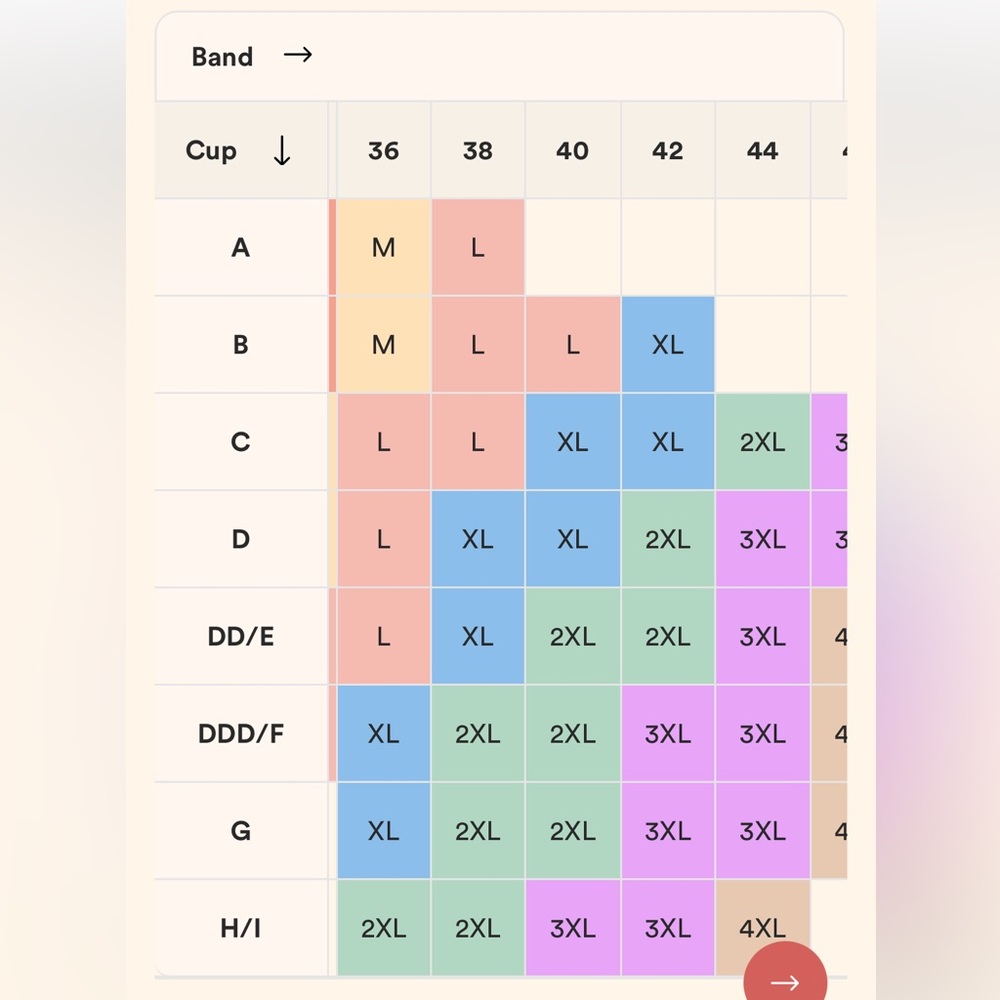Pick the 4XL cell for 44 H/I

pyautogui.click(x=763, y=928)
